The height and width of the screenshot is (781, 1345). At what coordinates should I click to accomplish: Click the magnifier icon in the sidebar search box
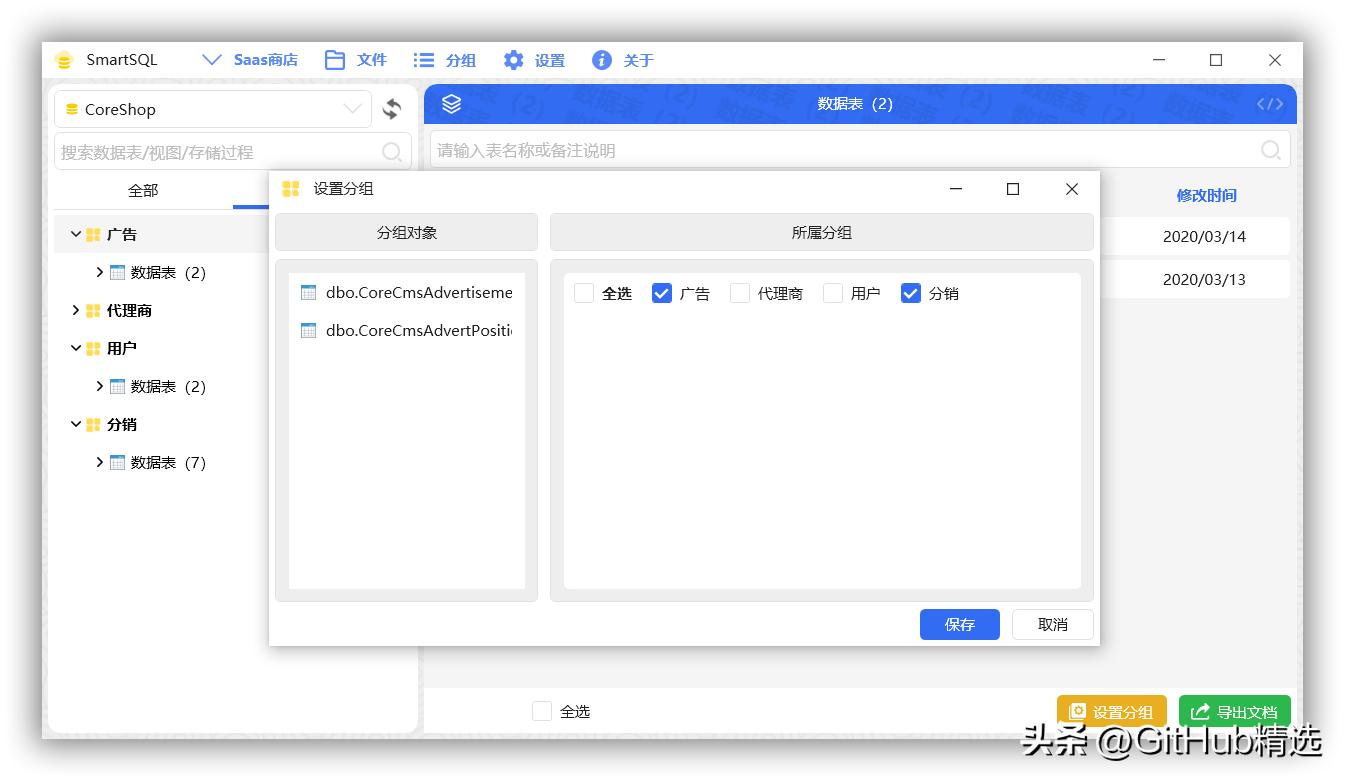click(390, 150)
